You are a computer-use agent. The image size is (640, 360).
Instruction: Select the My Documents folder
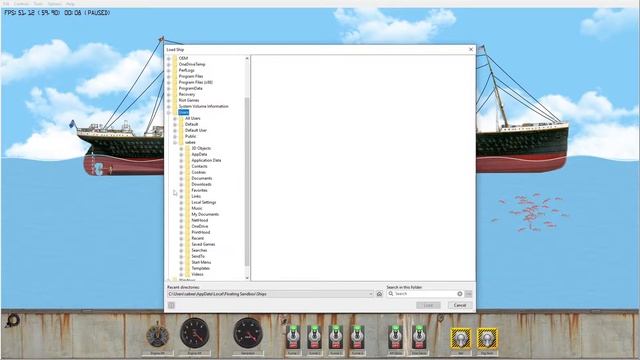pyautogui.click(x=205, y=214)
